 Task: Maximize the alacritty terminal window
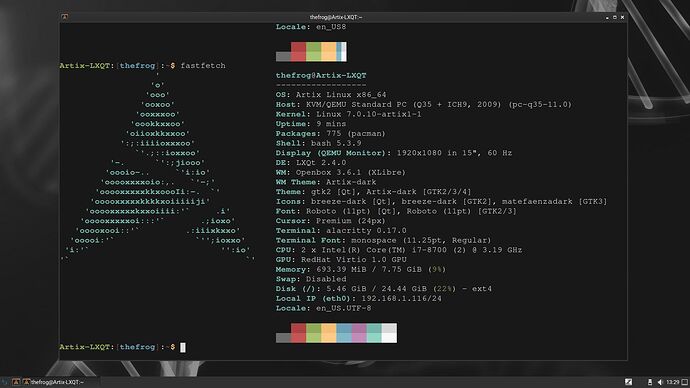pos(615,17)
